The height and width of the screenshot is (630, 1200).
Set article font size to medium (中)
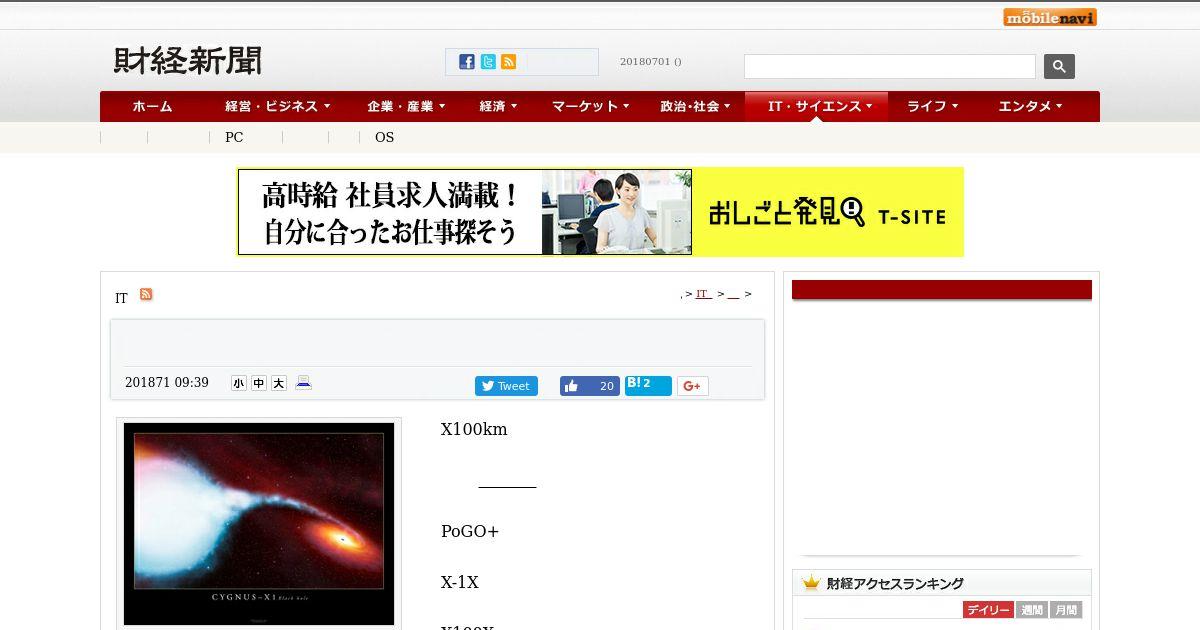259,383
